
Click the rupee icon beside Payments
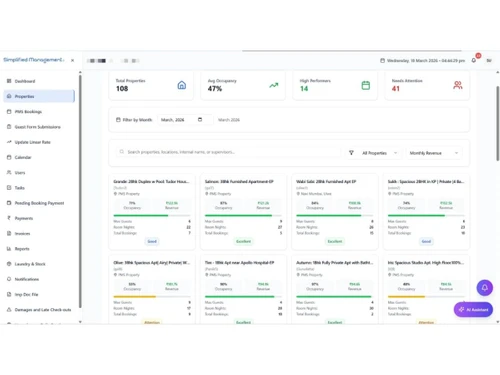pyautogui.click(x=9, y=218)
